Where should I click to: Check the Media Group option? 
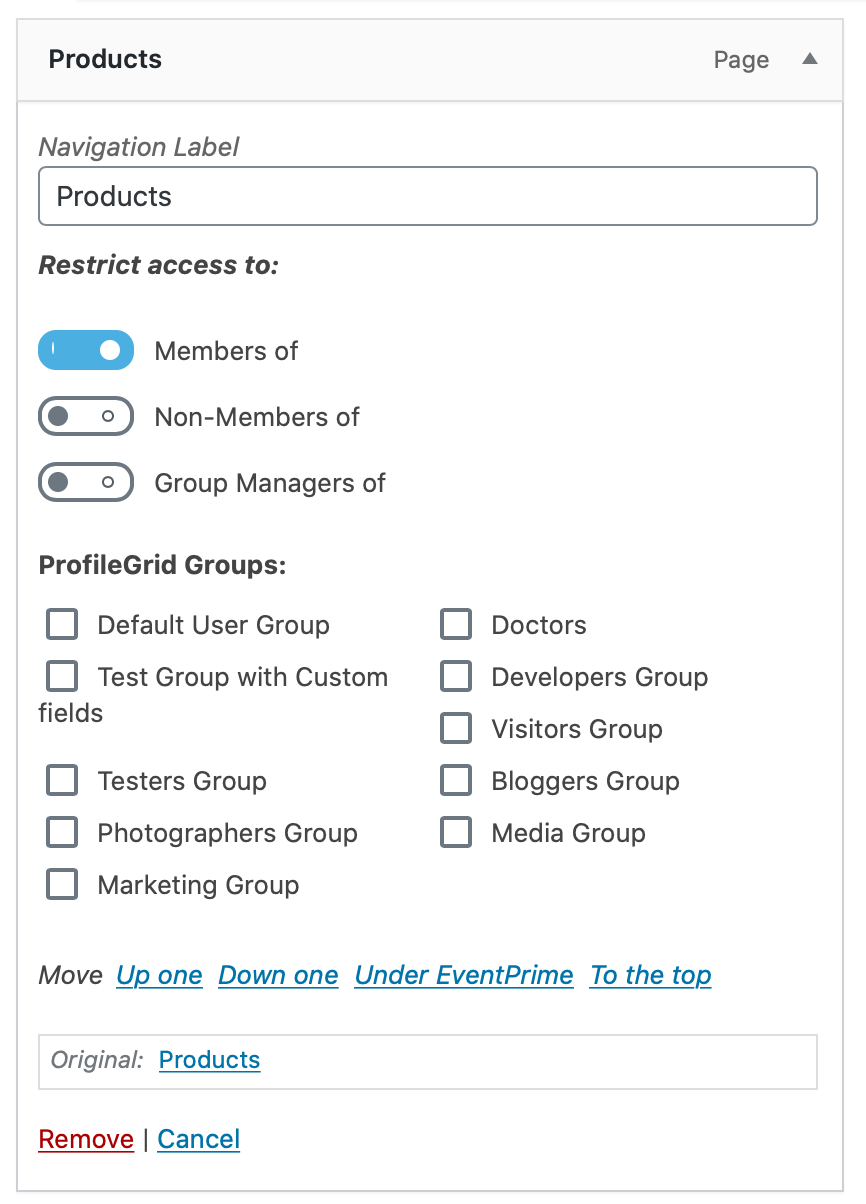point(456,832)
